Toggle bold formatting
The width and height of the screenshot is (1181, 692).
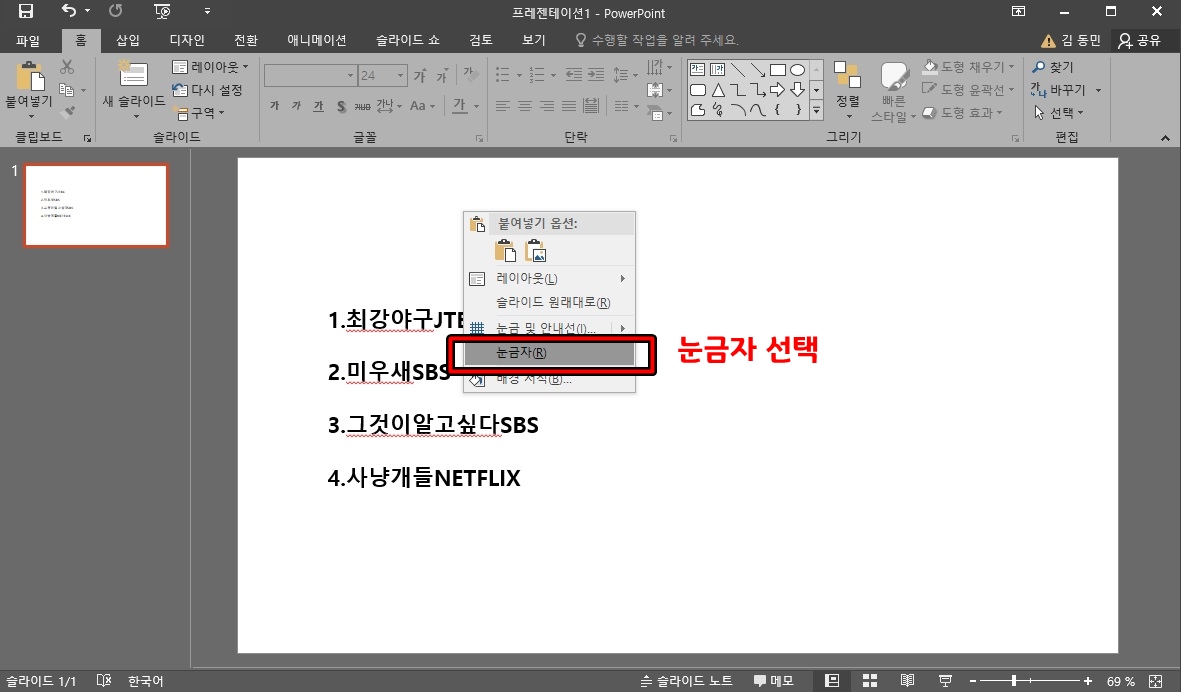click(274, 106)
